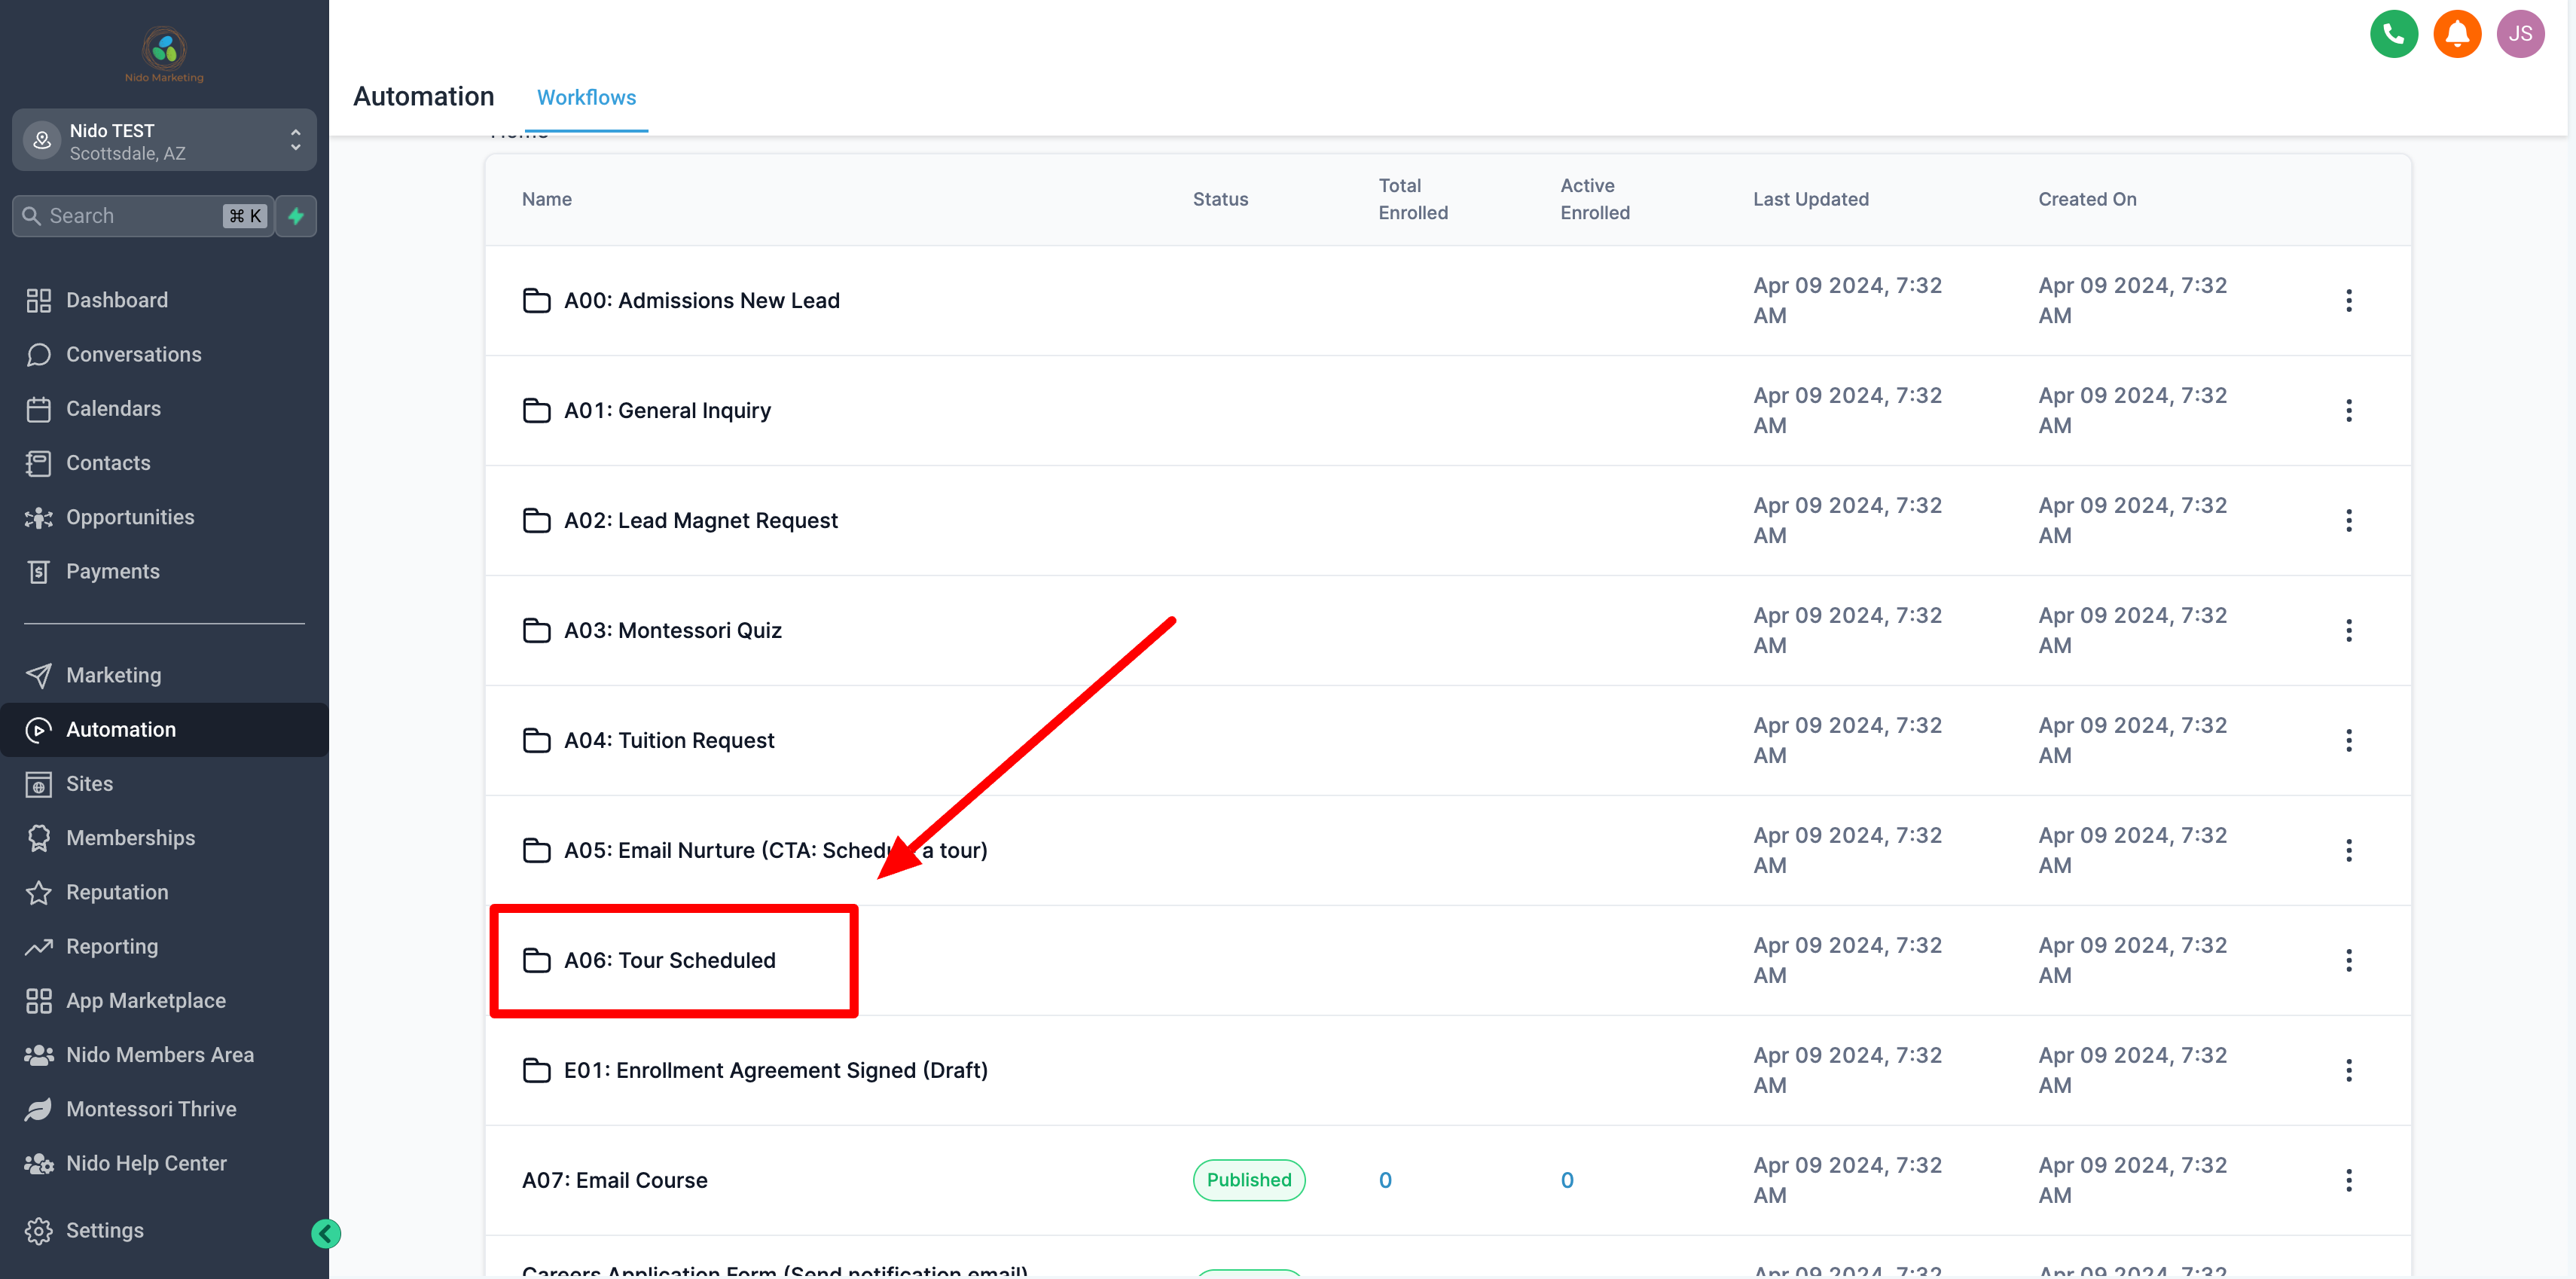The image size is (2576, 1279).
Task: Open more options for A03: Montessori Quiz
Action: click(x=2348, y=630)
